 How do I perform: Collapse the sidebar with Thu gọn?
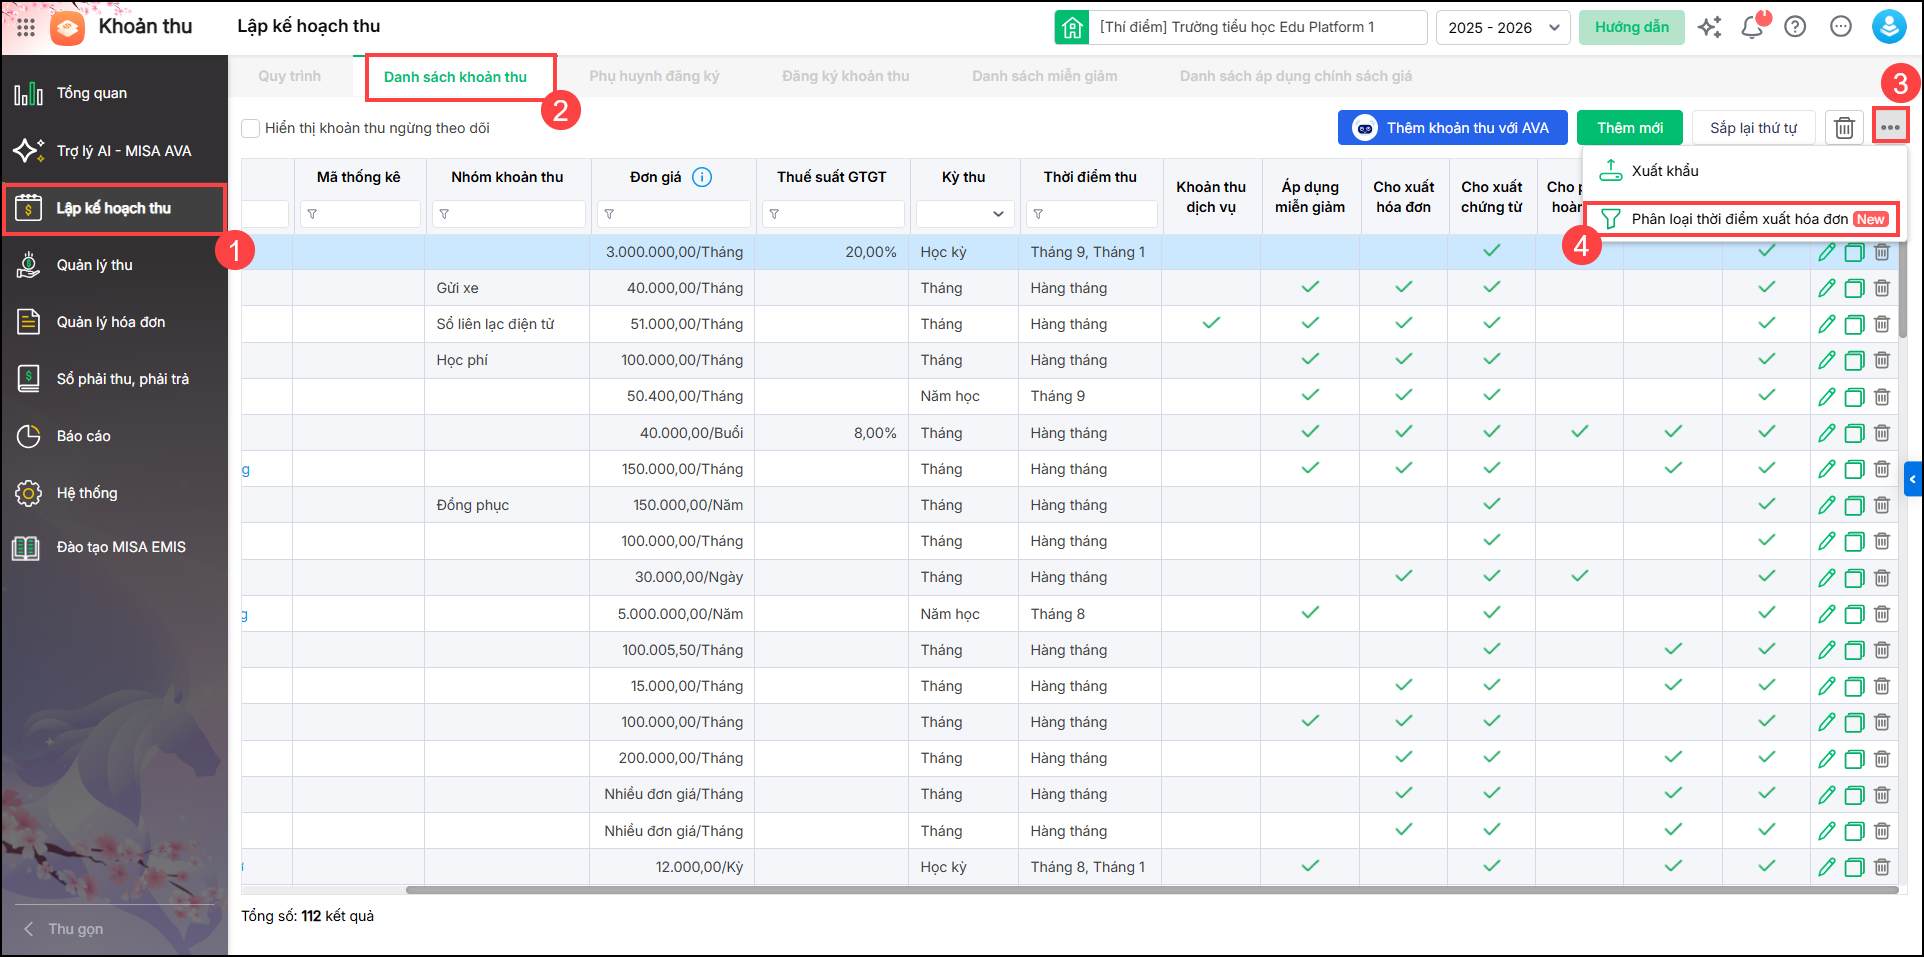click(75, 928)
